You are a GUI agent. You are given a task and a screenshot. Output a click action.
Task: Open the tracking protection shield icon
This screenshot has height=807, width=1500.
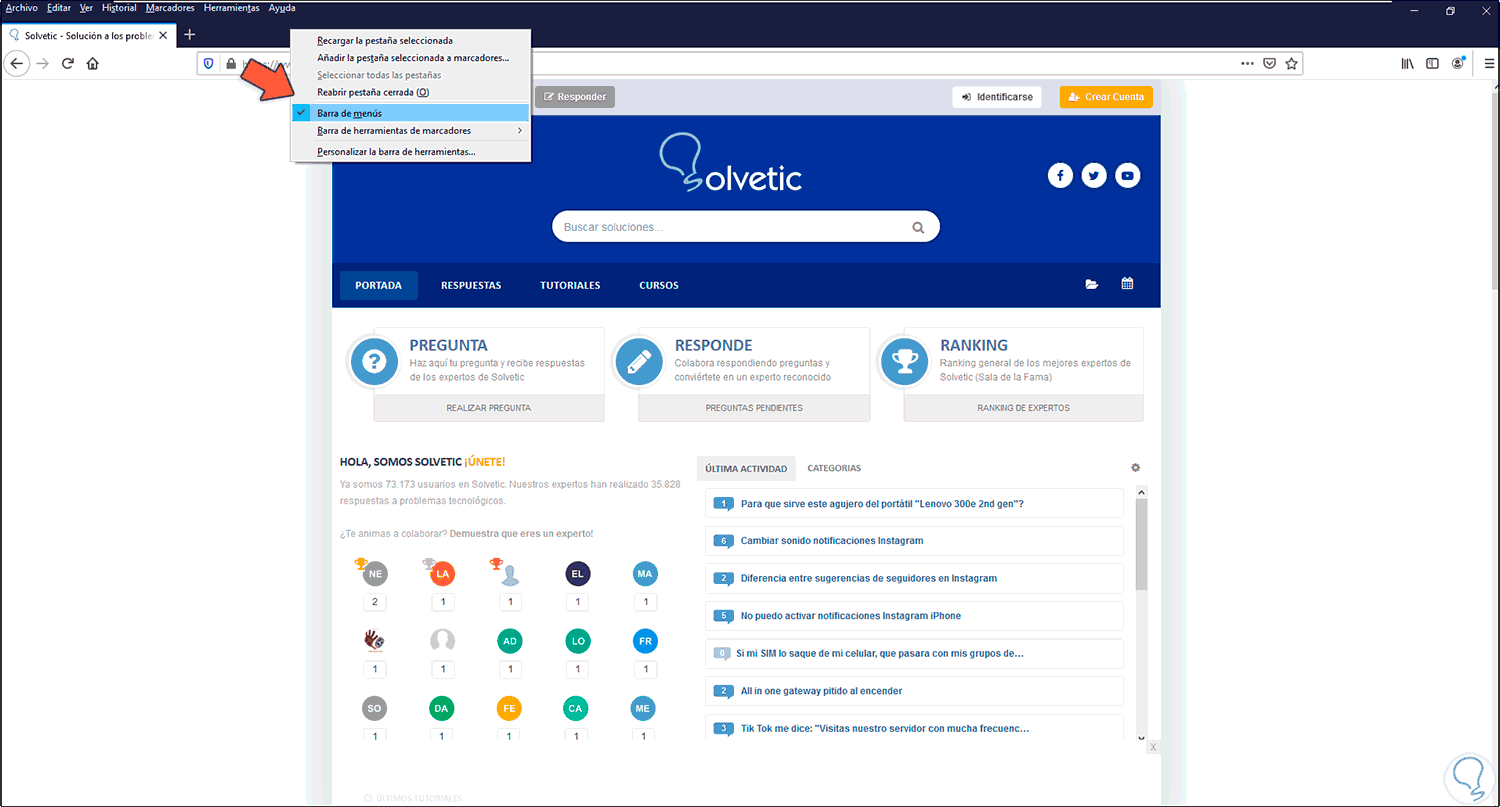point(209,63)
